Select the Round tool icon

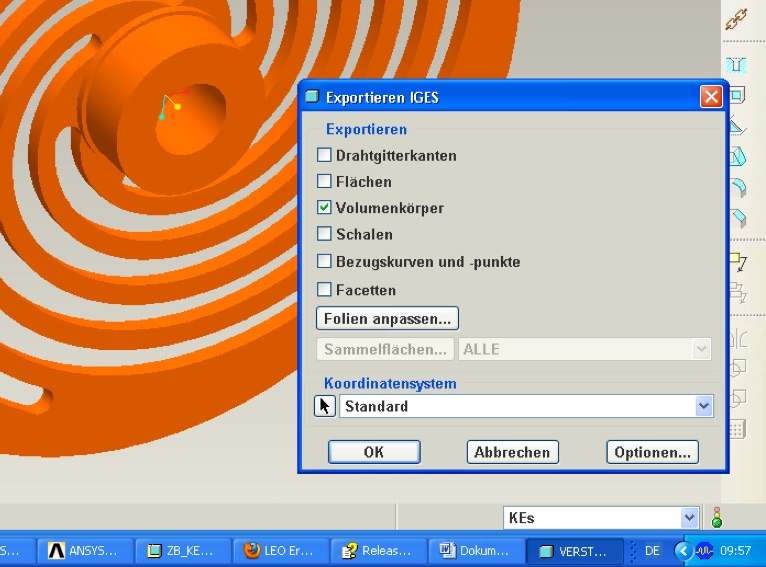738,187
